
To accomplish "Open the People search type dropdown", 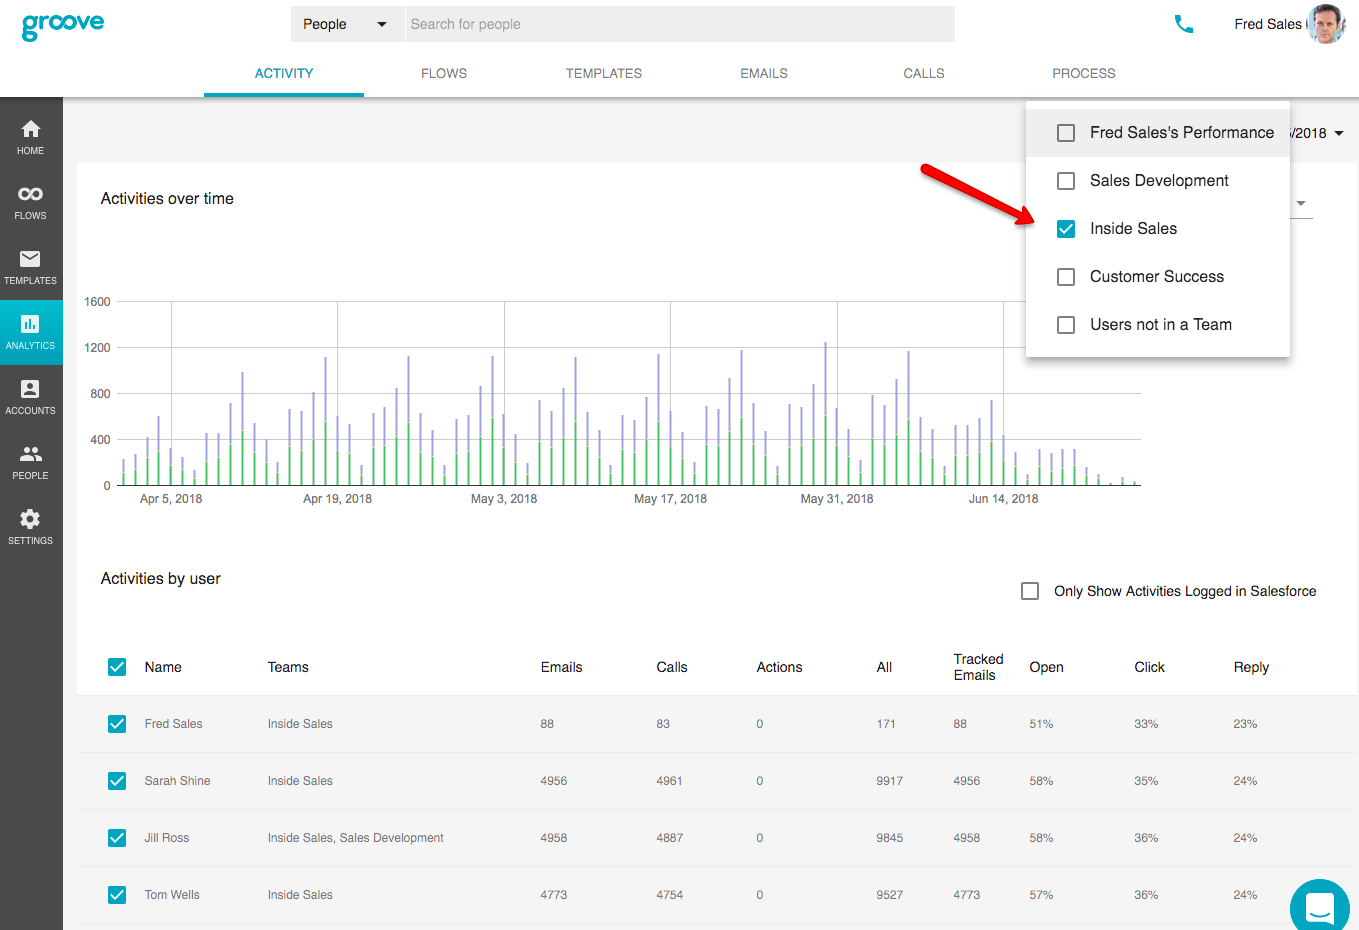I will pyautogui.click(x=346, y=24).
